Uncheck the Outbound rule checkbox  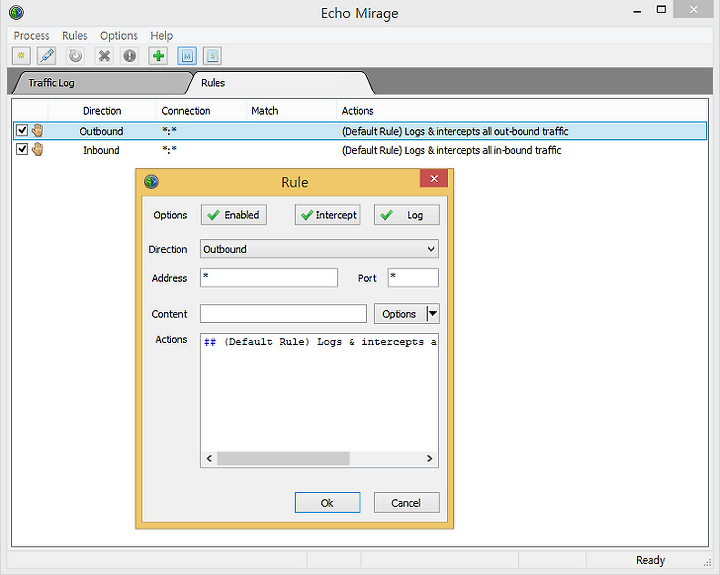[22, 130]
